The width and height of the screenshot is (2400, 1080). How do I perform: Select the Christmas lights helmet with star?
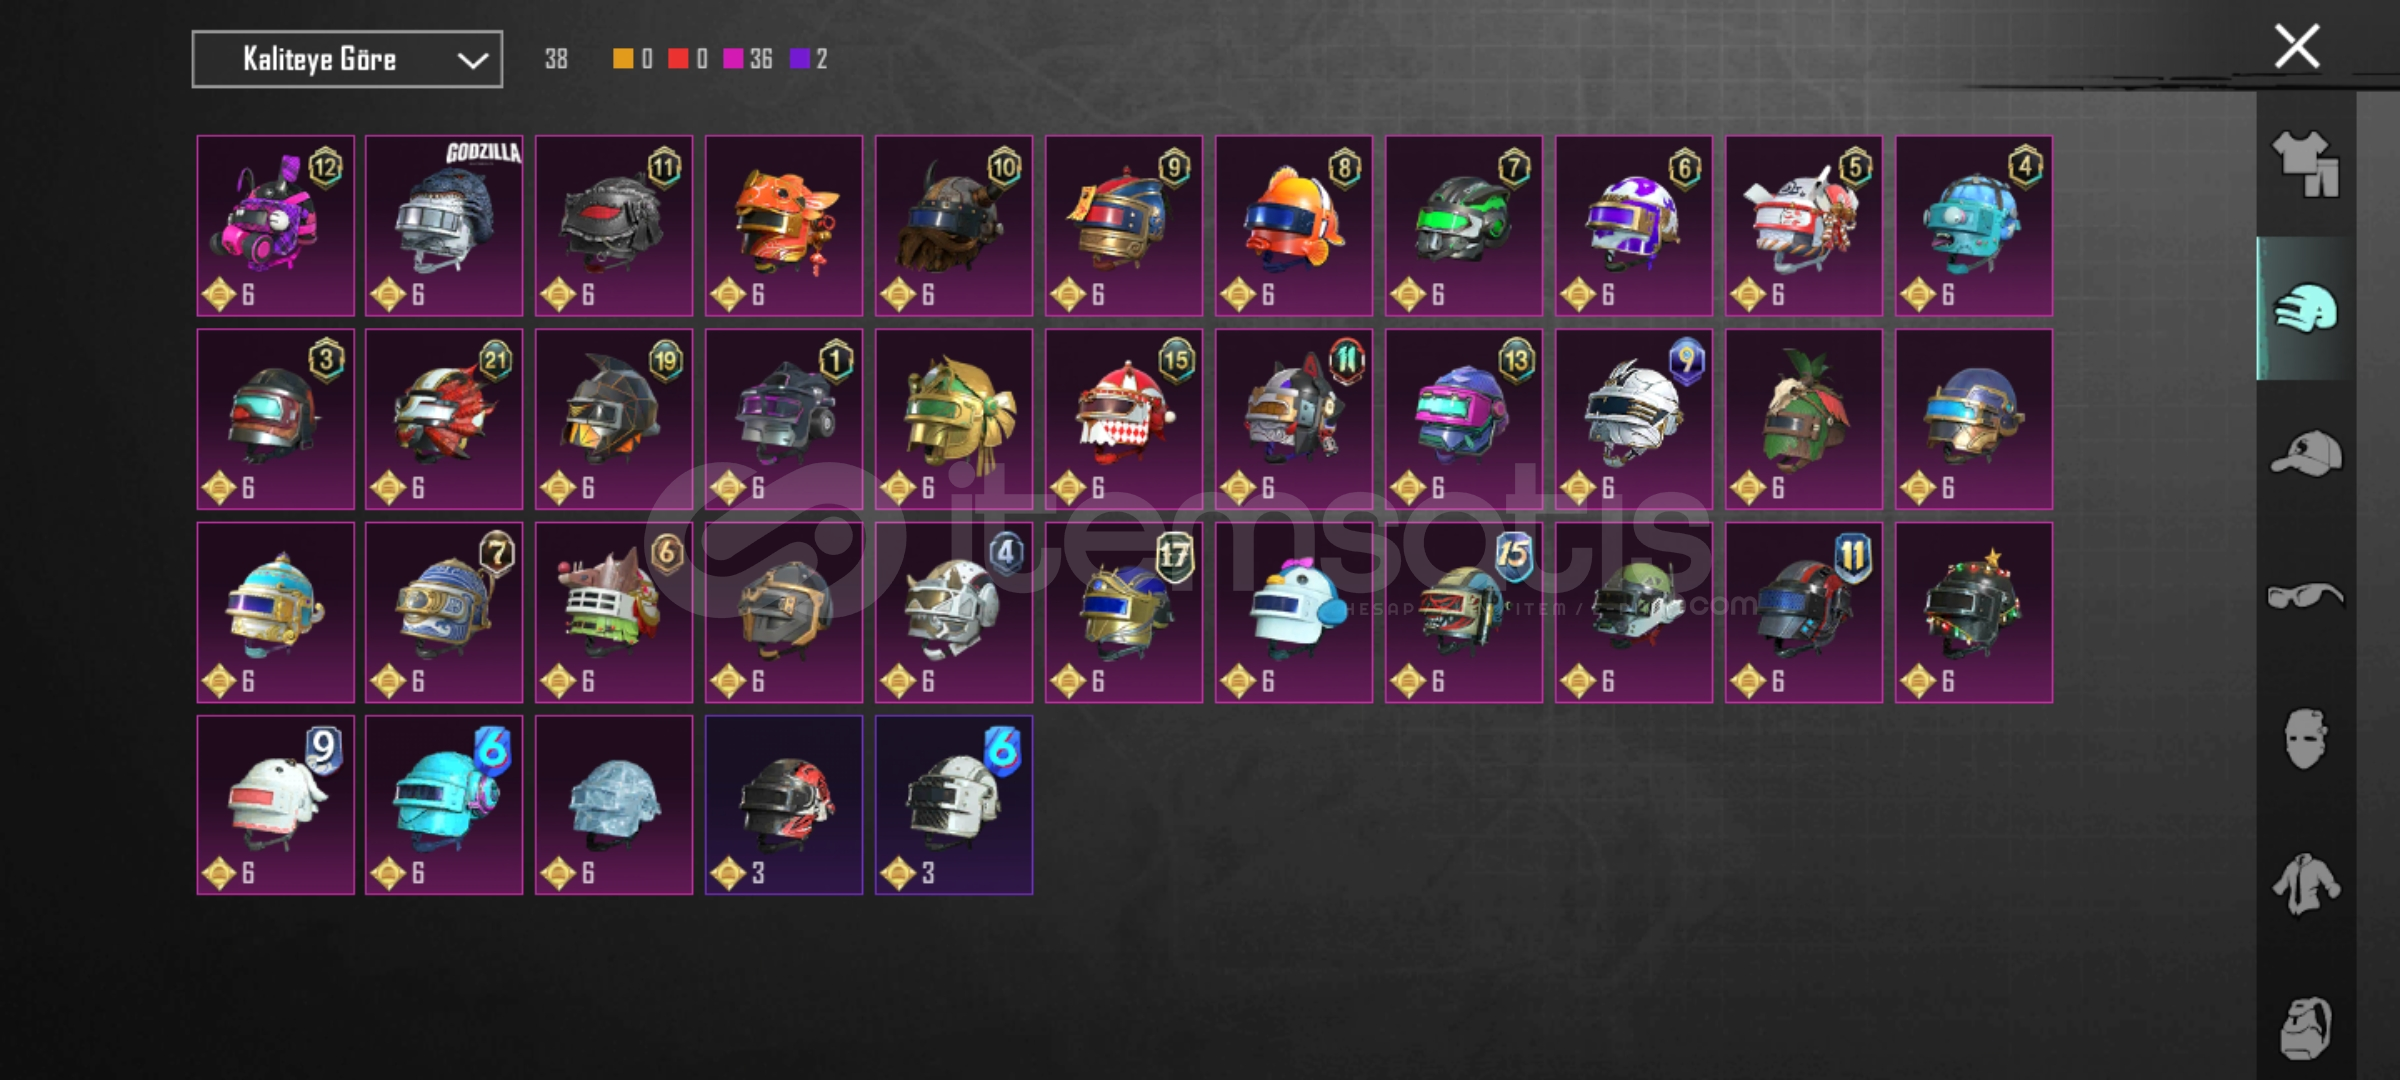click(1974, 612)
